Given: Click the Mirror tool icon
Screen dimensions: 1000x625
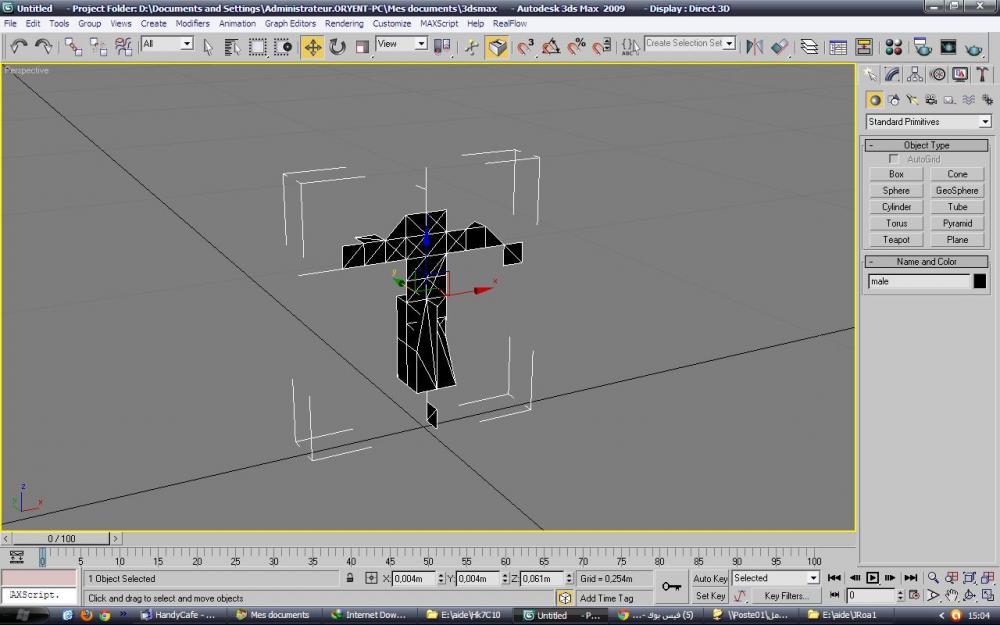Looking at the screenshot, I should 755,47.
